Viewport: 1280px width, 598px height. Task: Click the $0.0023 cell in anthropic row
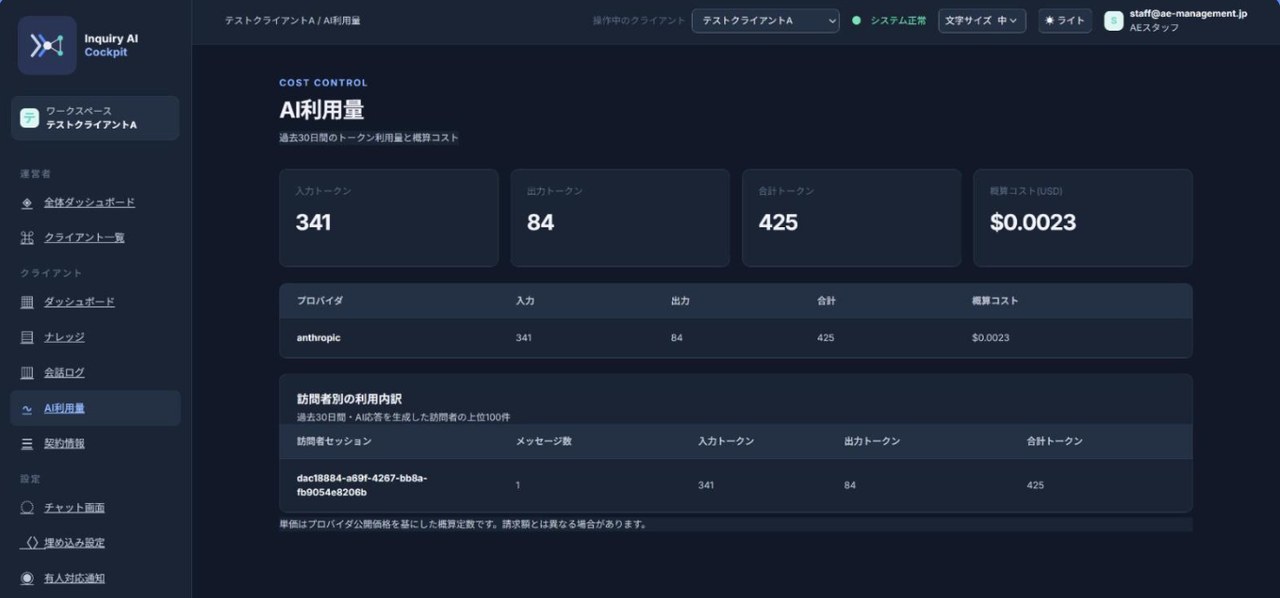pos(990,338)
